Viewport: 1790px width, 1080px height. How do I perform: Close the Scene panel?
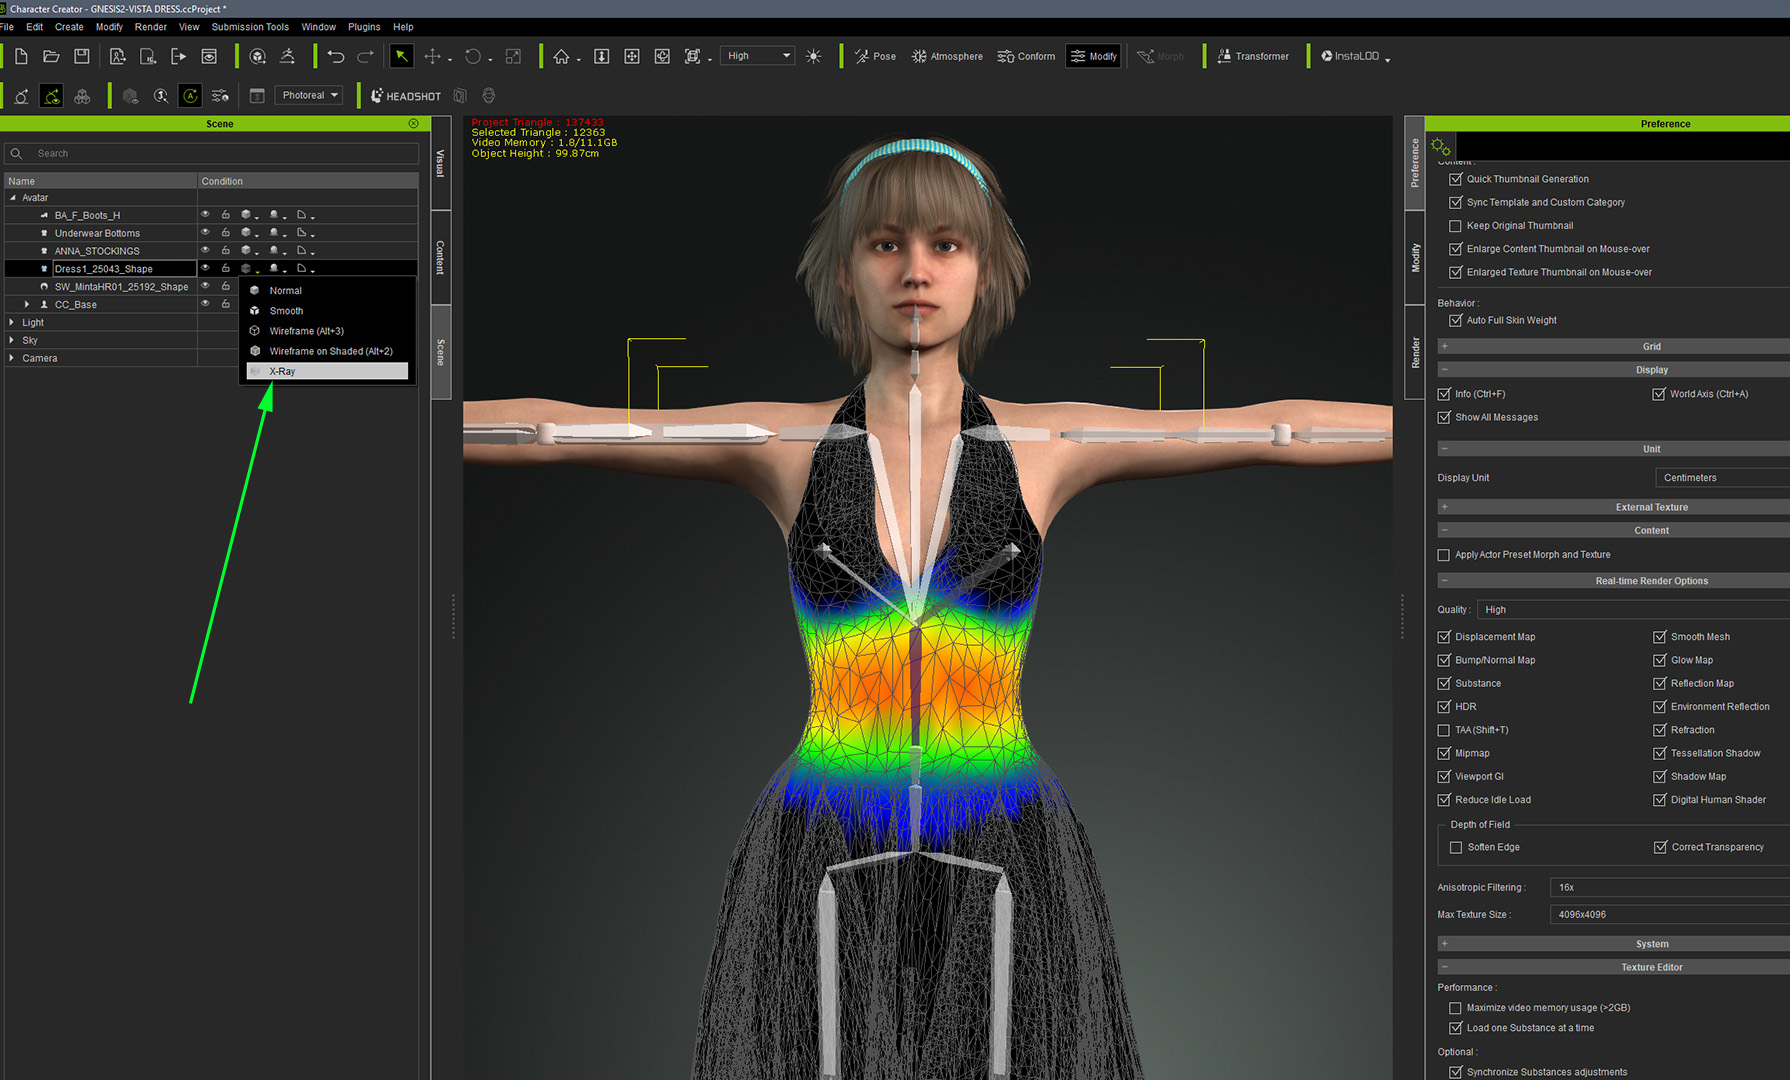[x=414, y=123]
